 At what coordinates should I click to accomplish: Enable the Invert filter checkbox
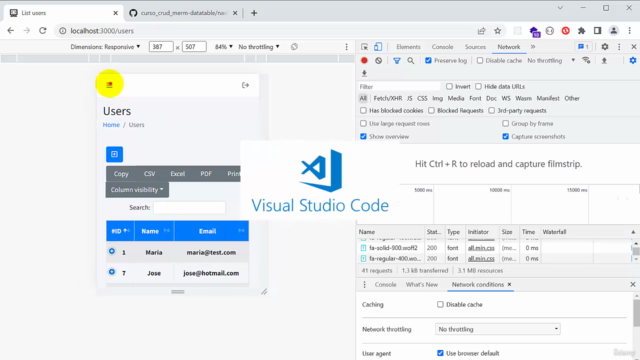point(449,87)
